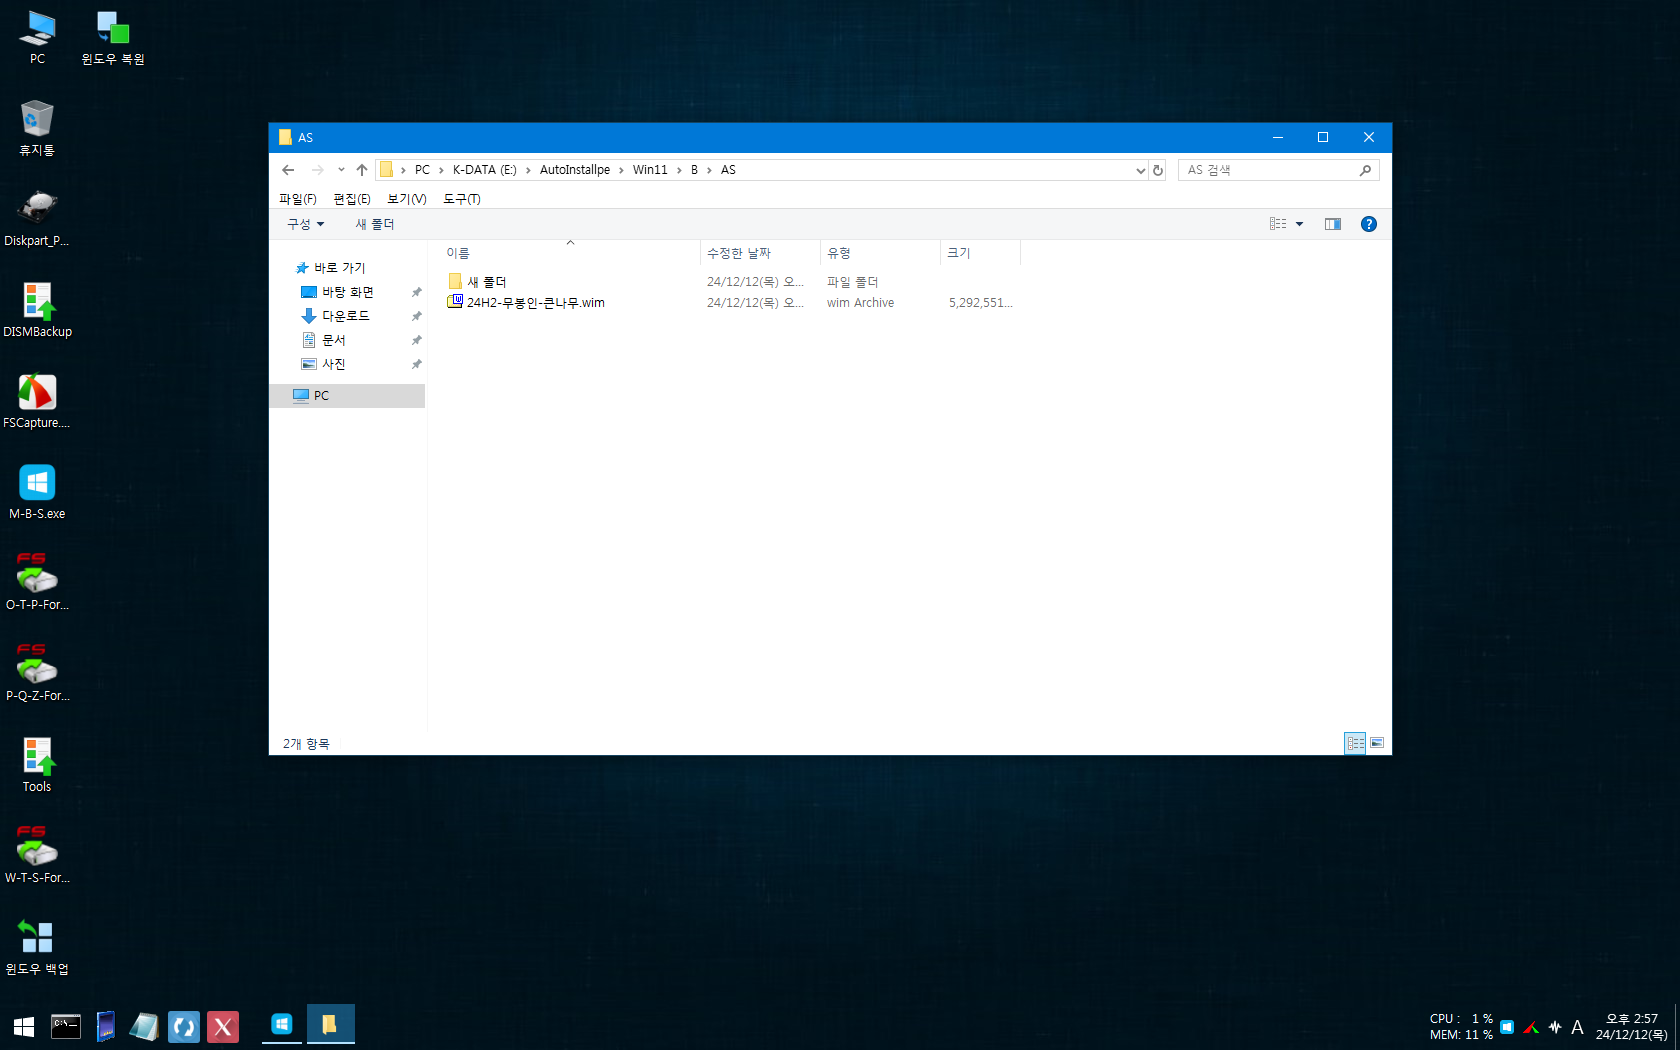
Task: Expand the address bar history dropdown
Action: 1140,170
